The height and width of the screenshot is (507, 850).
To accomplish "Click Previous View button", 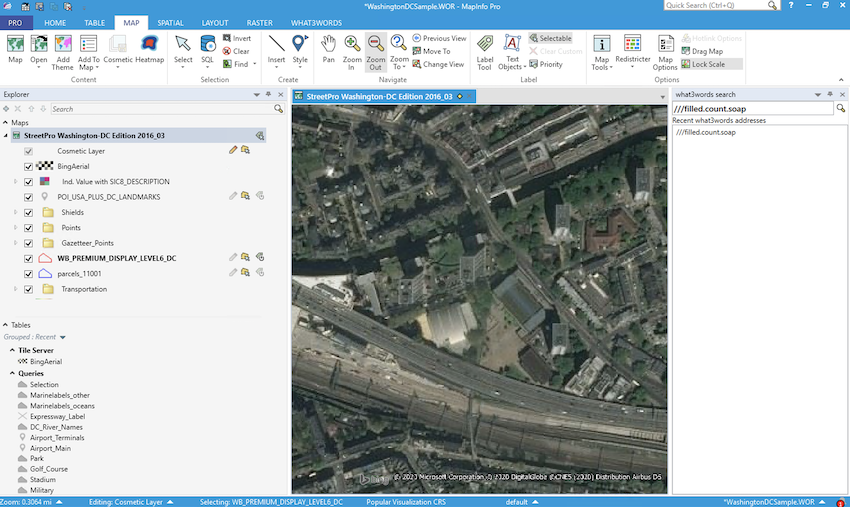I will tap(440, 38).
